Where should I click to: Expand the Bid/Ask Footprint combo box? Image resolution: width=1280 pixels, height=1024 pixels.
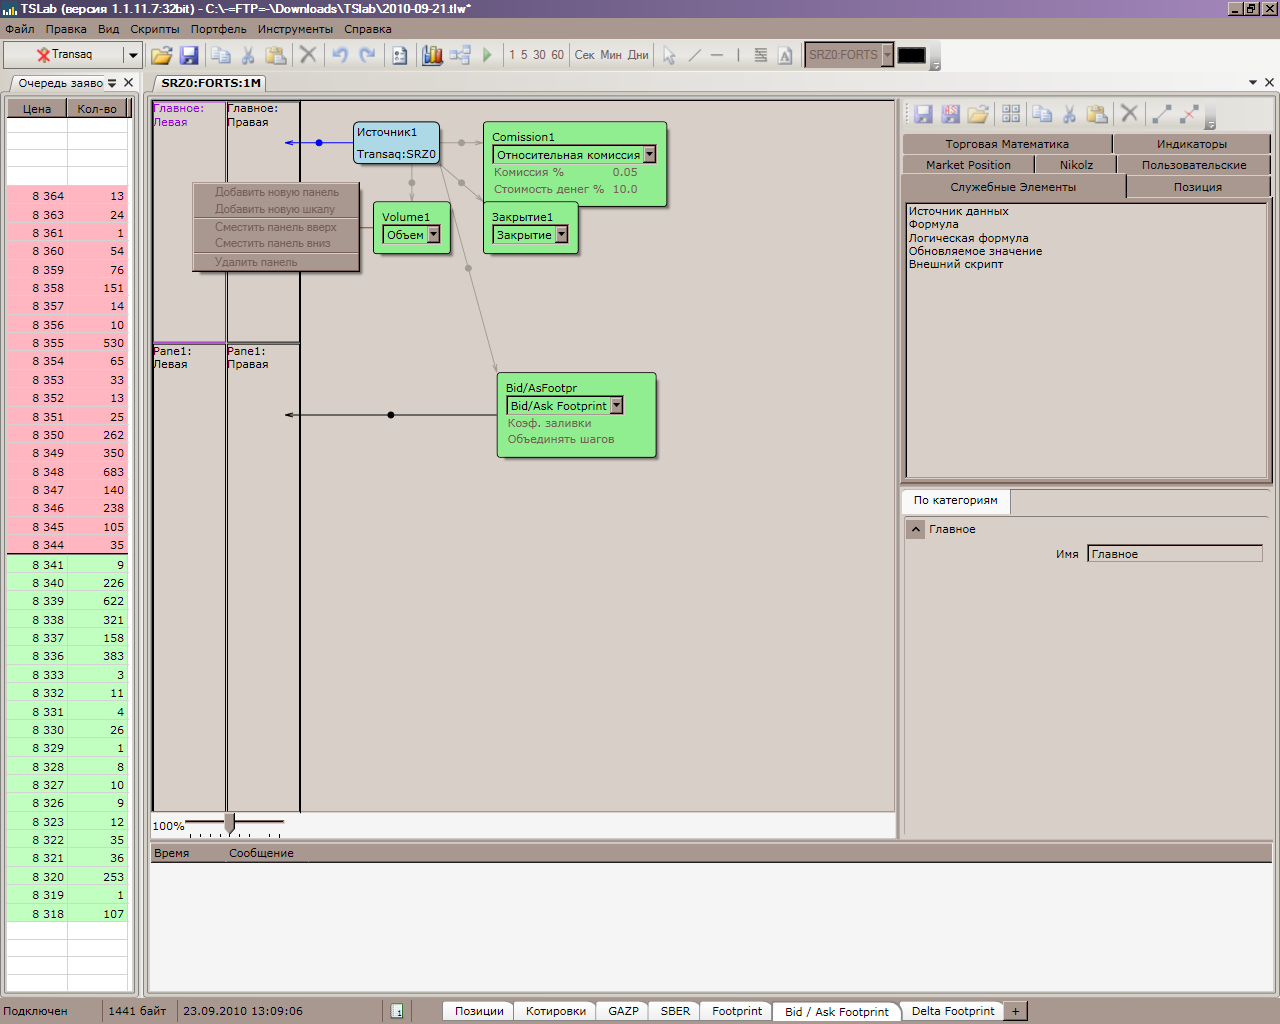coord(617,406)
